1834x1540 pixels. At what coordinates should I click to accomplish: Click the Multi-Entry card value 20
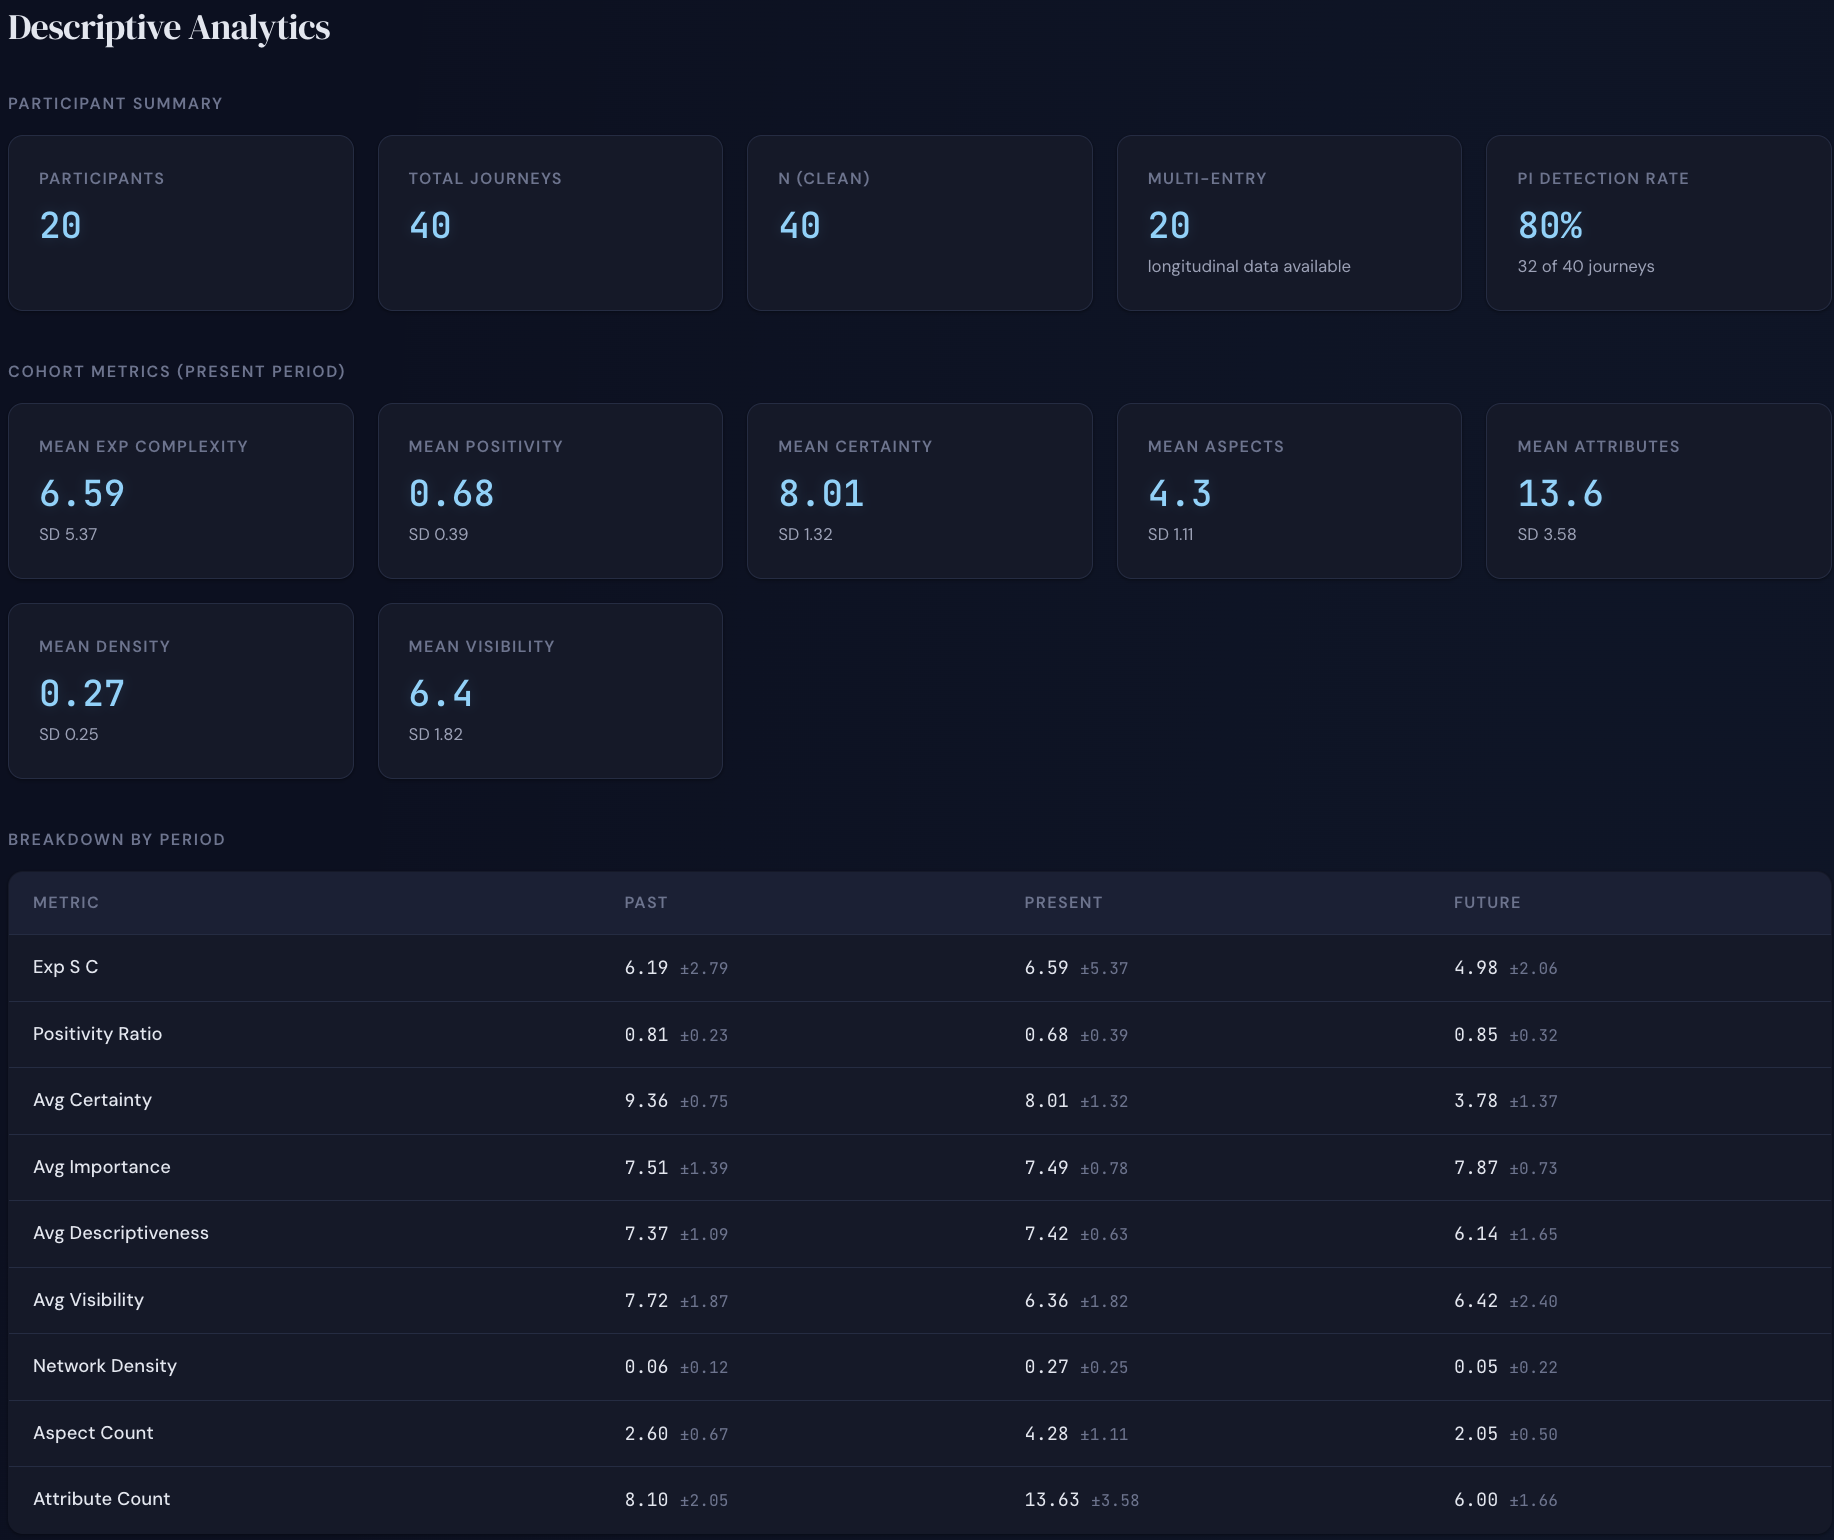click(x=1169, y=226)
